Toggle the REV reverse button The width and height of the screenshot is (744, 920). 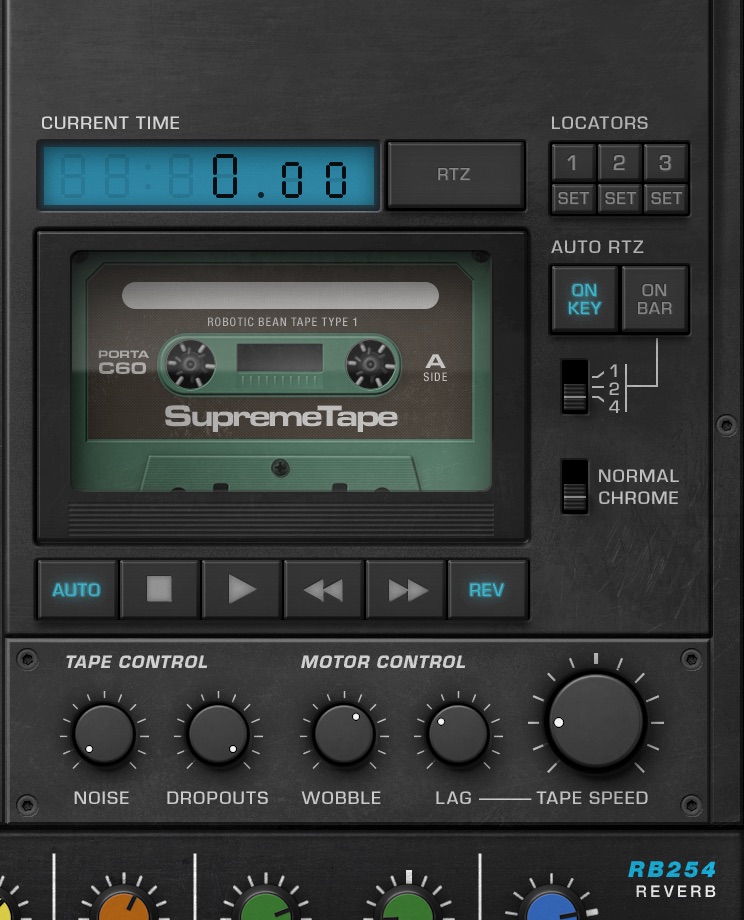point(487,590)
